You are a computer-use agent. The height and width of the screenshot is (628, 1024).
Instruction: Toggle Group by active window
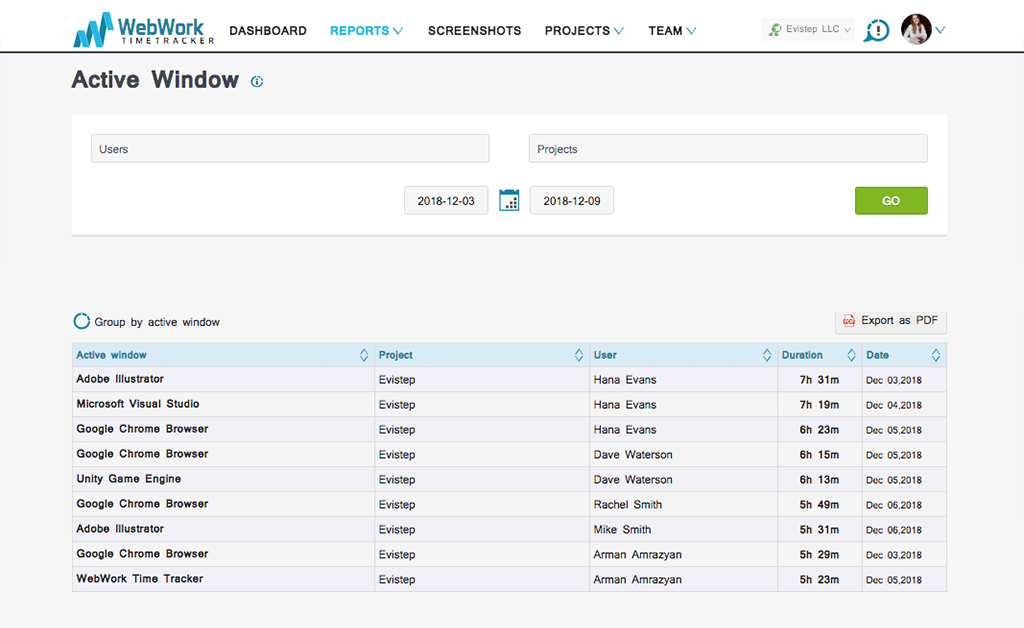[82, 321]
